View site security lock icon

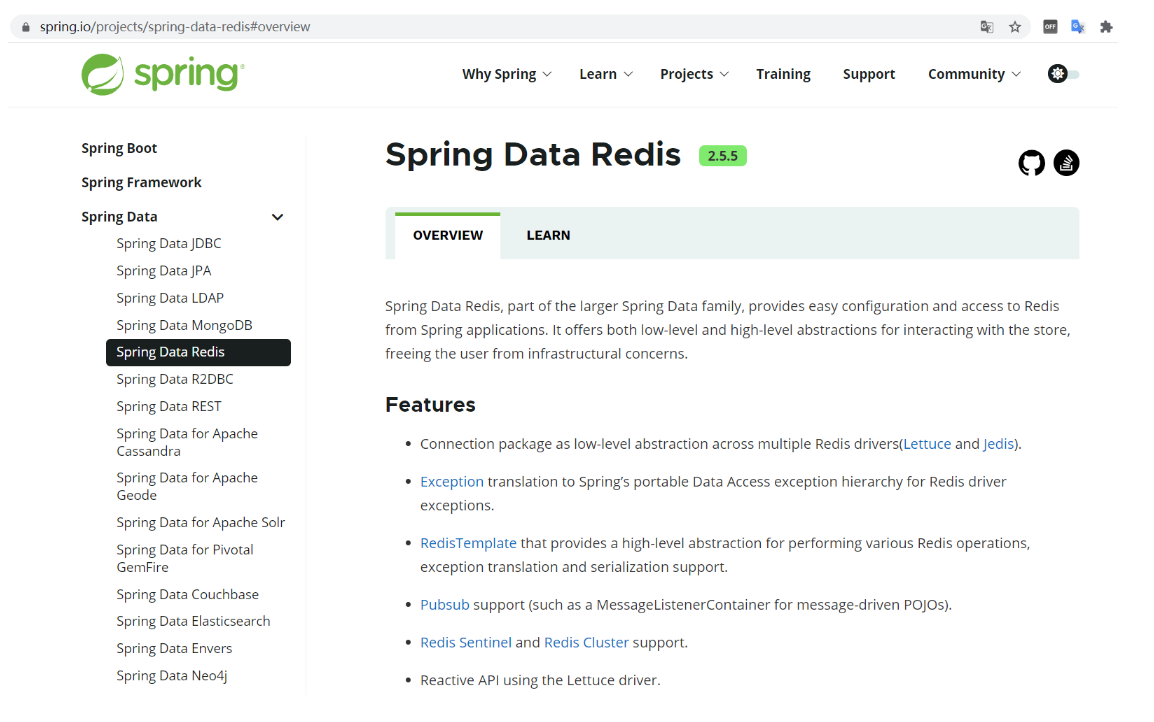pos(26,27)
